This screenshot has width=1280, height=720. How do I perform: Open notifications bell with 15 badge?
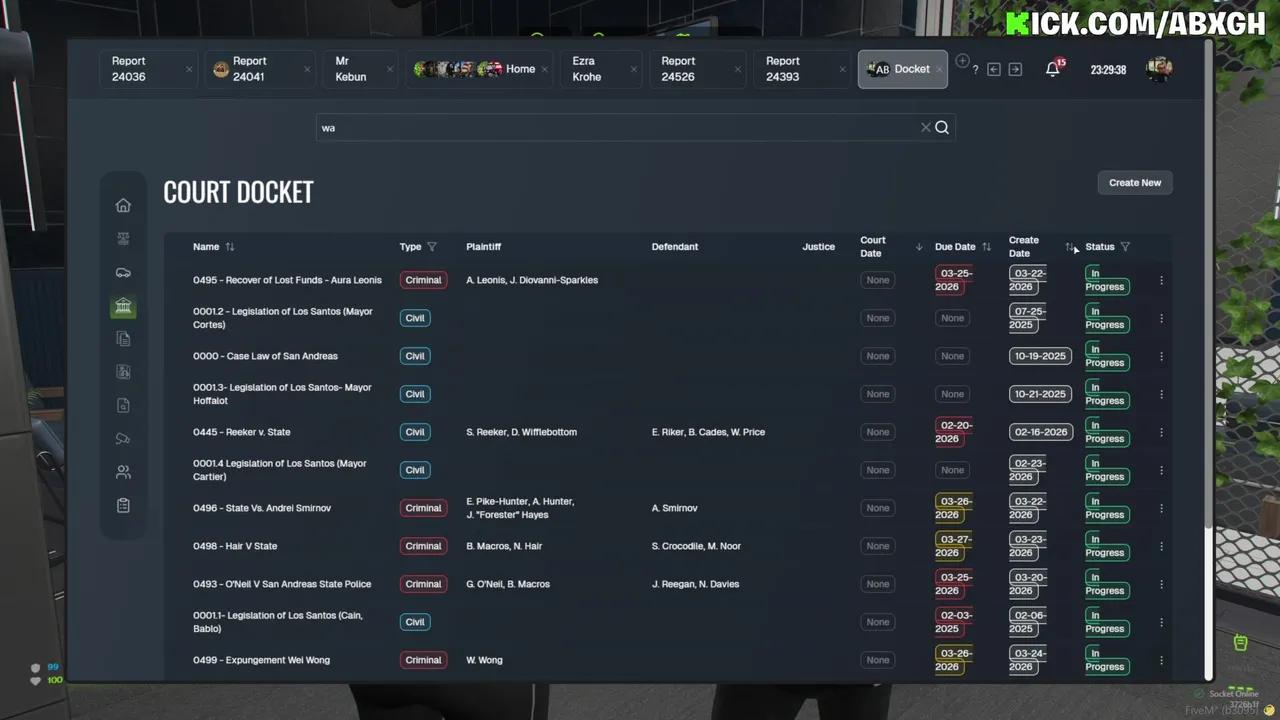pos(1053,69)
